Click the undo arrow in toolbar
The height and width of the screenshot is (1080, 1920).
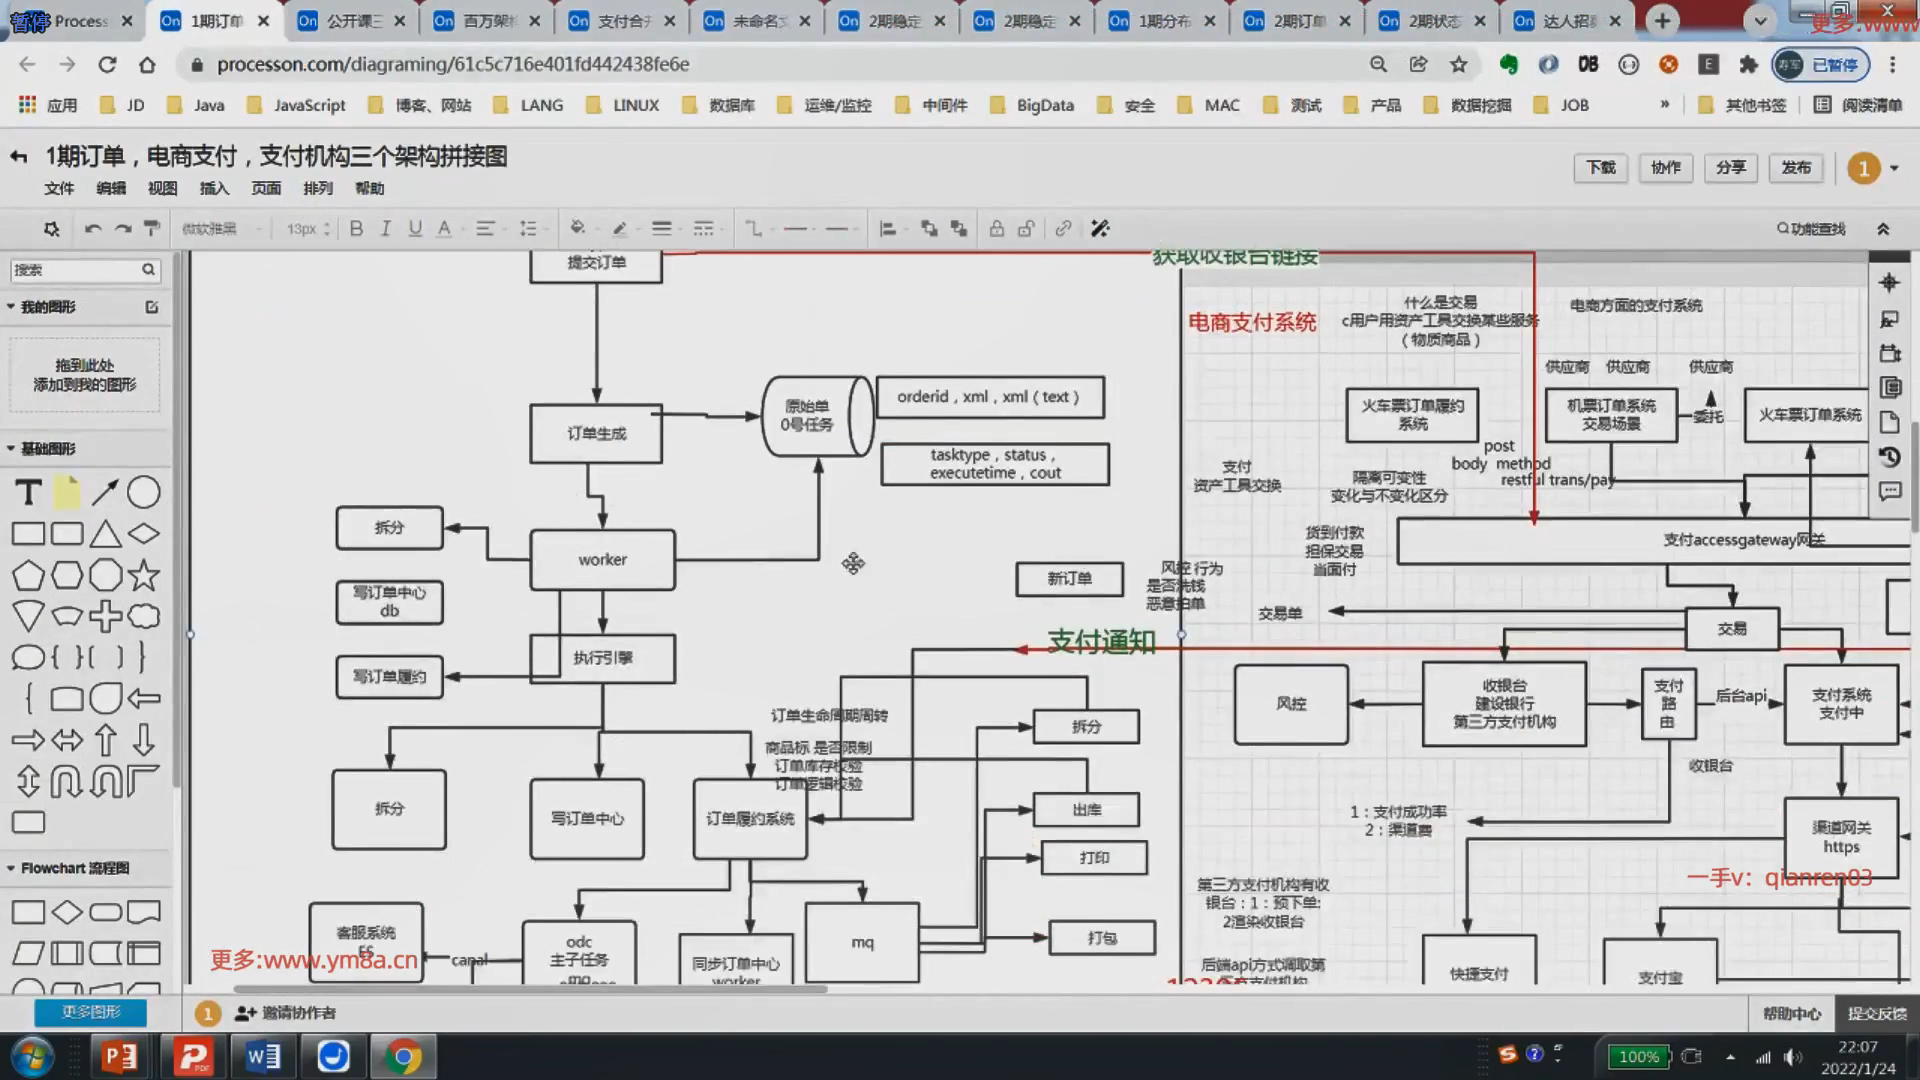[93, 229]
